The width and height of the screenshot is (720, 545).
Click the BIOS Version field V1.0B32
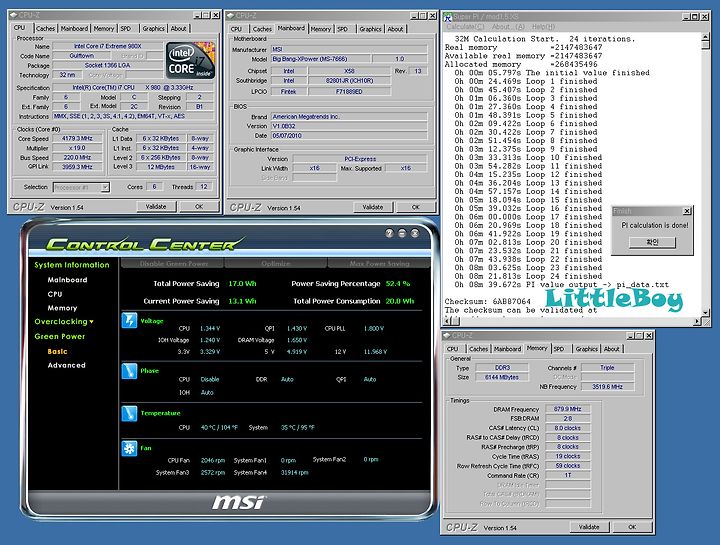(x=349, y=126)
